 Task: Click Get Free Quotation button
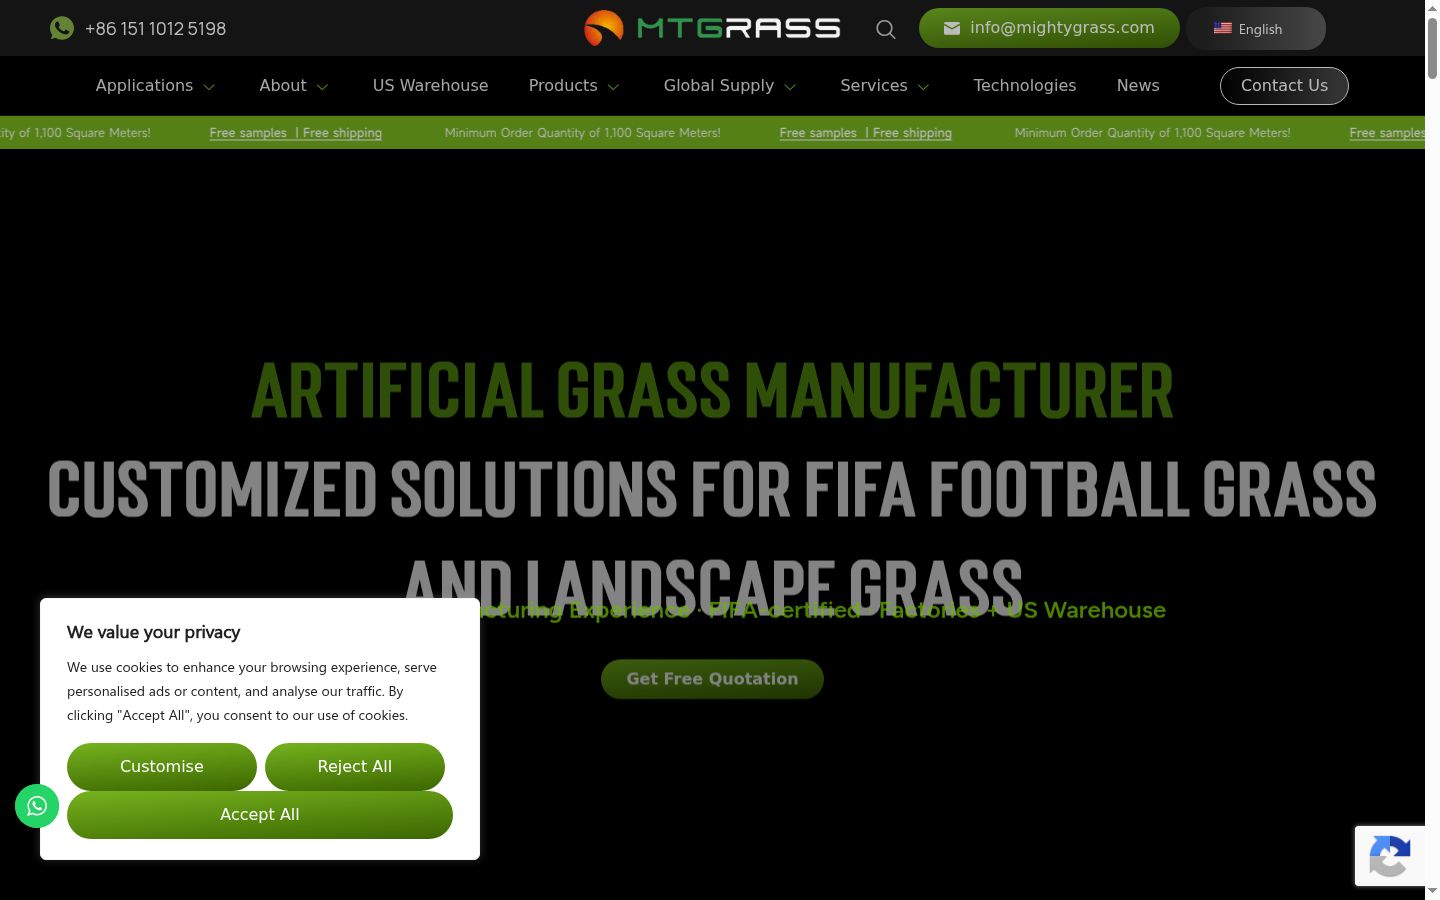712,679
